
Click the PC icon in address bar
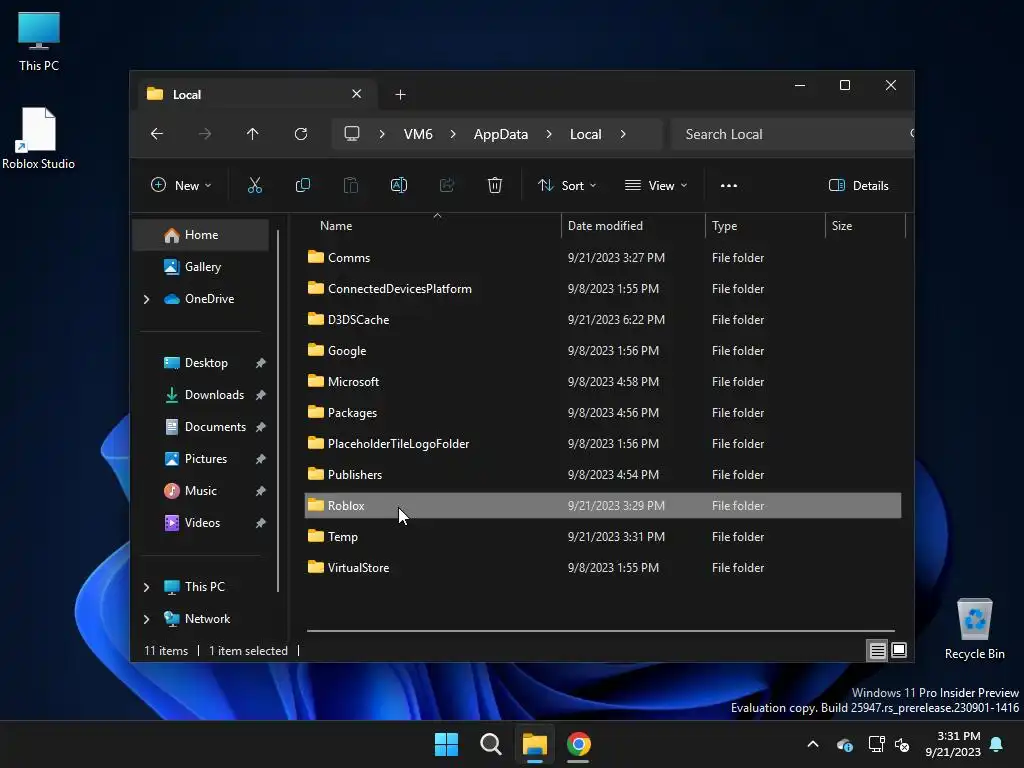point(352,134)
